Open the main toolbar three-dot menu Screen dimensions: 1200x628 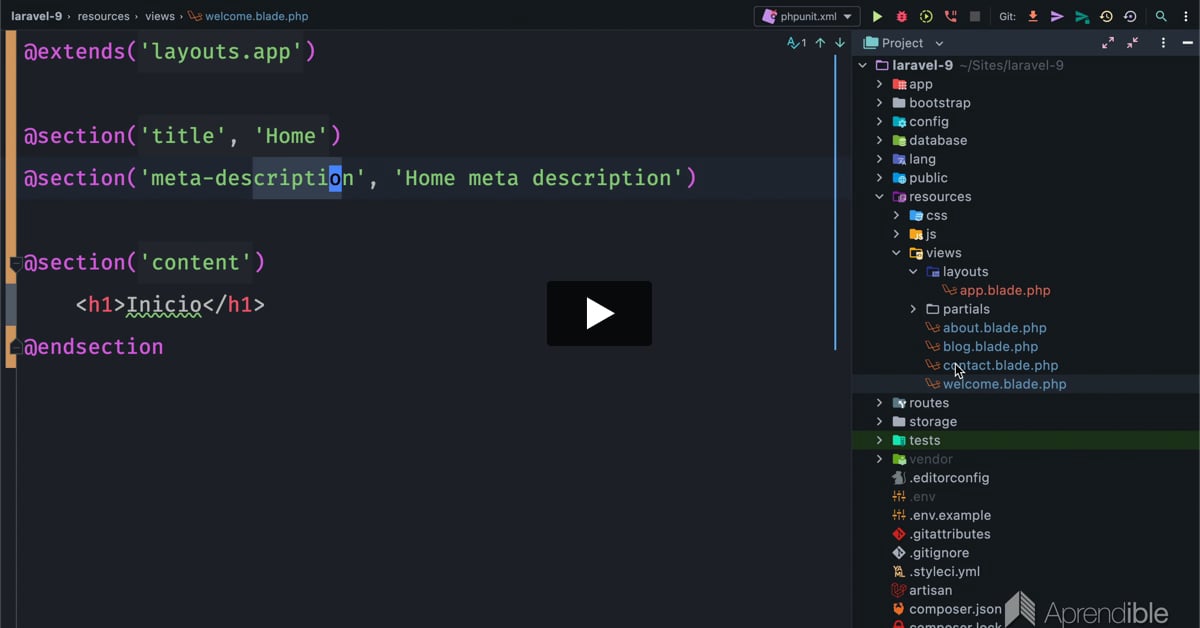coord(1185,16)
